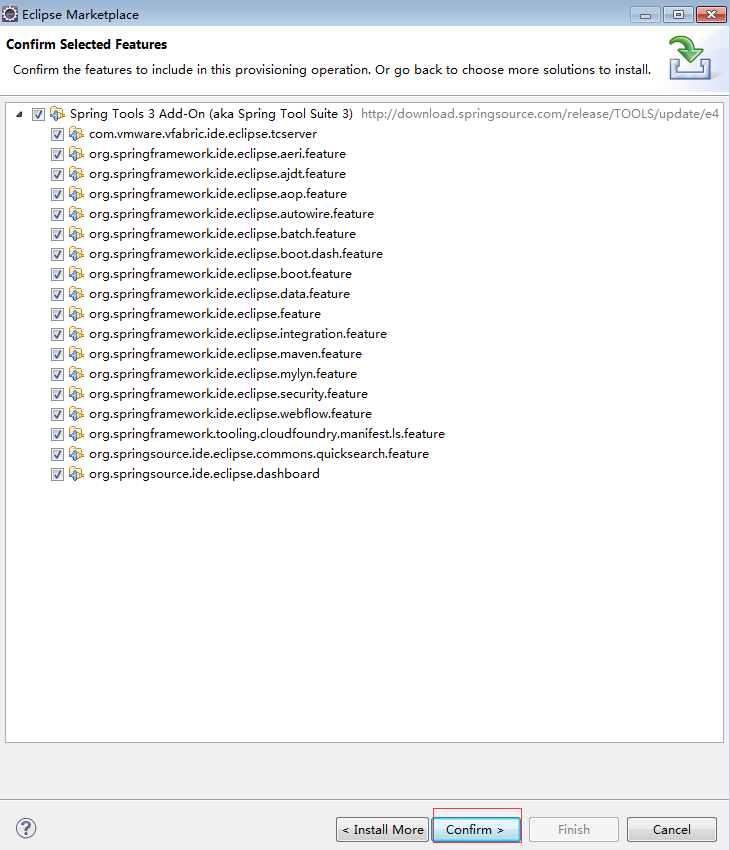Select the commons.quicksearch.feature row text

[259, 454]
